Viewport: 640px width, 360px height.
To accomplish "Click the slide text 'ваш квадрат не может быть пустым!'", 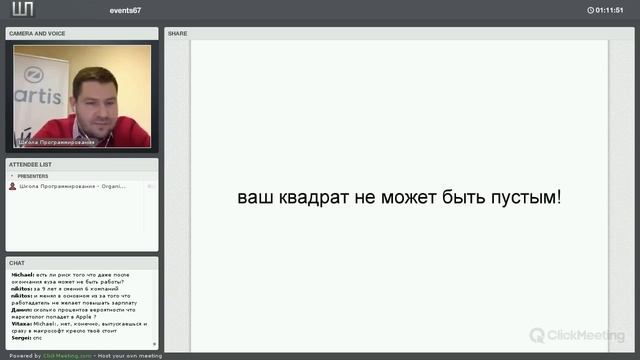I will [x=399, y=197].
